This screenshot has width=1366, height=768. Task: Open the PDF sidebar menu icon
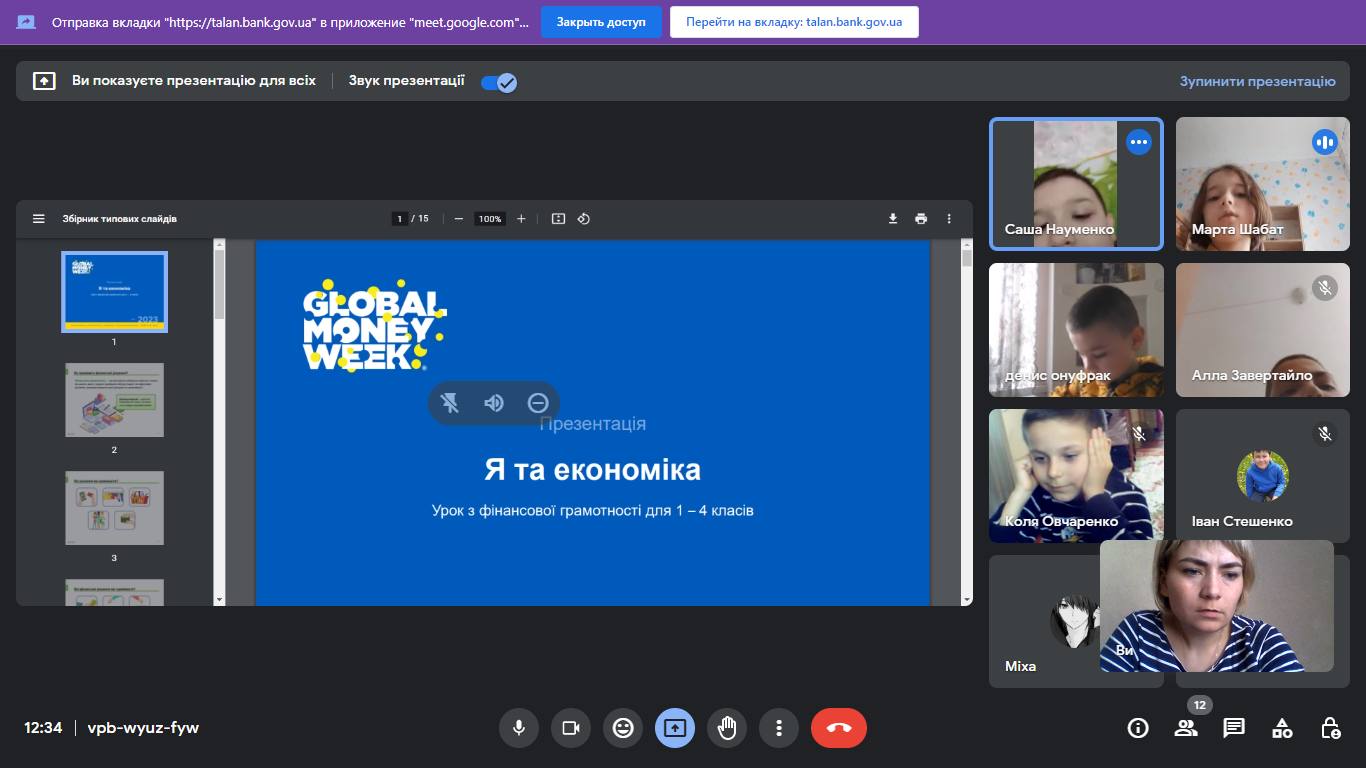click(39, 219)
